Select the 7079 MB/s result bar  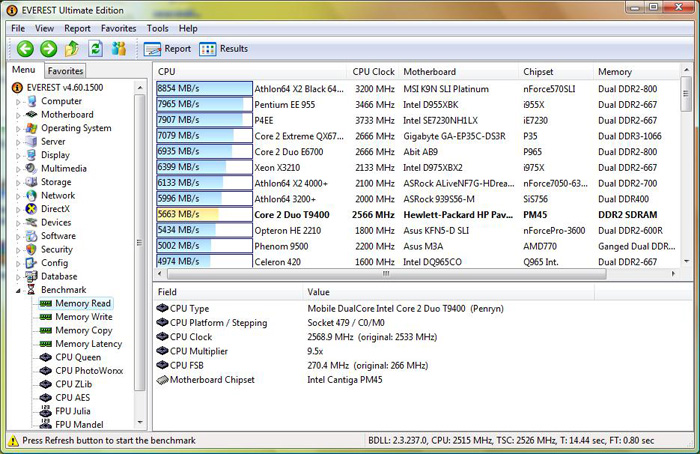[204, 136]
